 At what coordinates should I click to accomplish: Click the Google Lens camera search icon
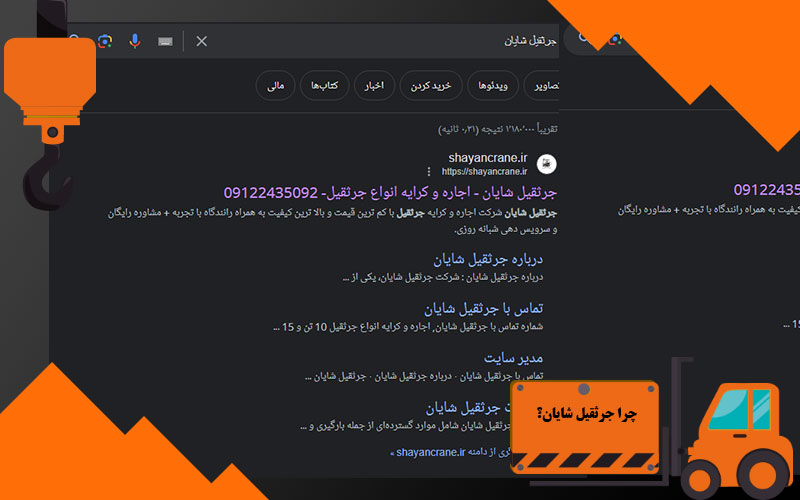105,41
